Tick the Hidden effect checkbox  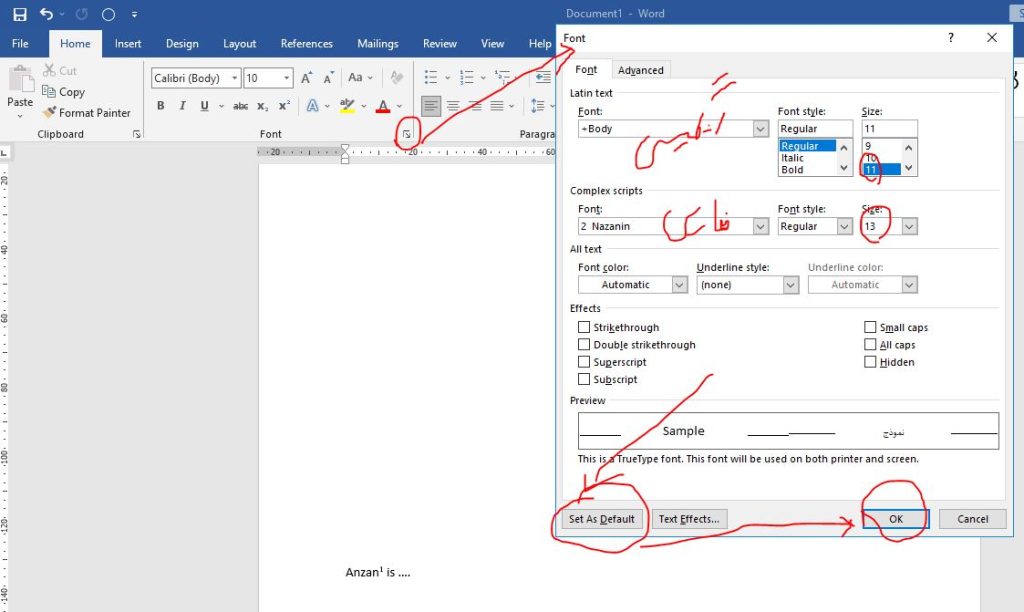(x=871, y=362)
